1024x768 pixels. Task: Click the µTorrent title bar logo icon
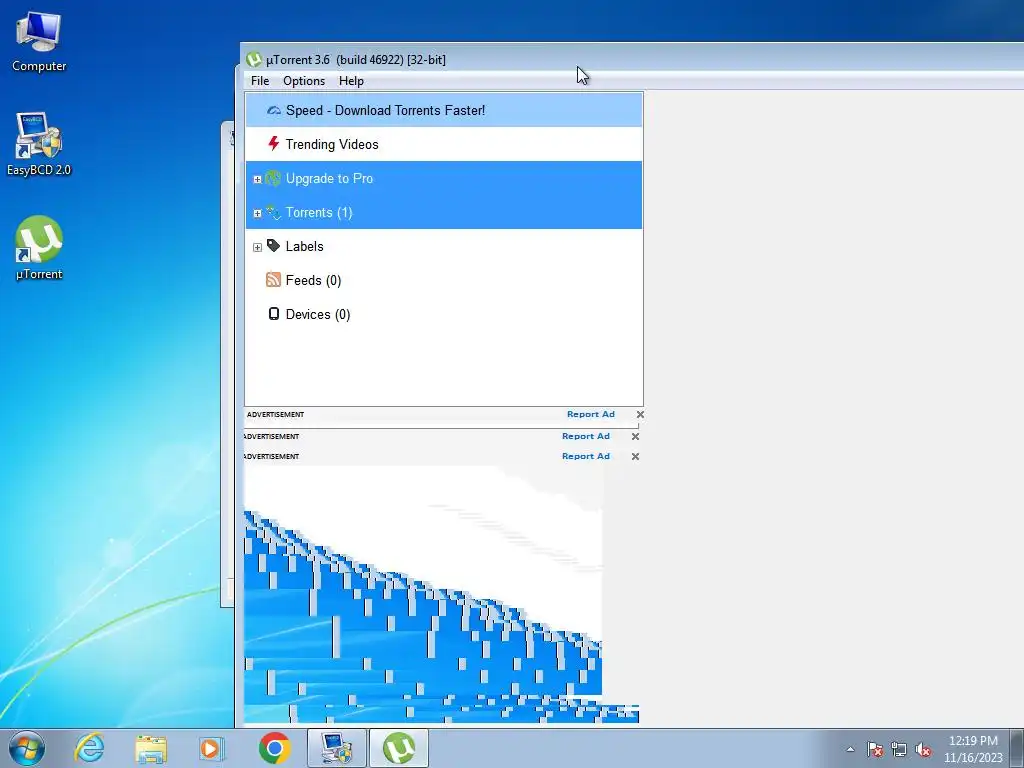point(253,59)
